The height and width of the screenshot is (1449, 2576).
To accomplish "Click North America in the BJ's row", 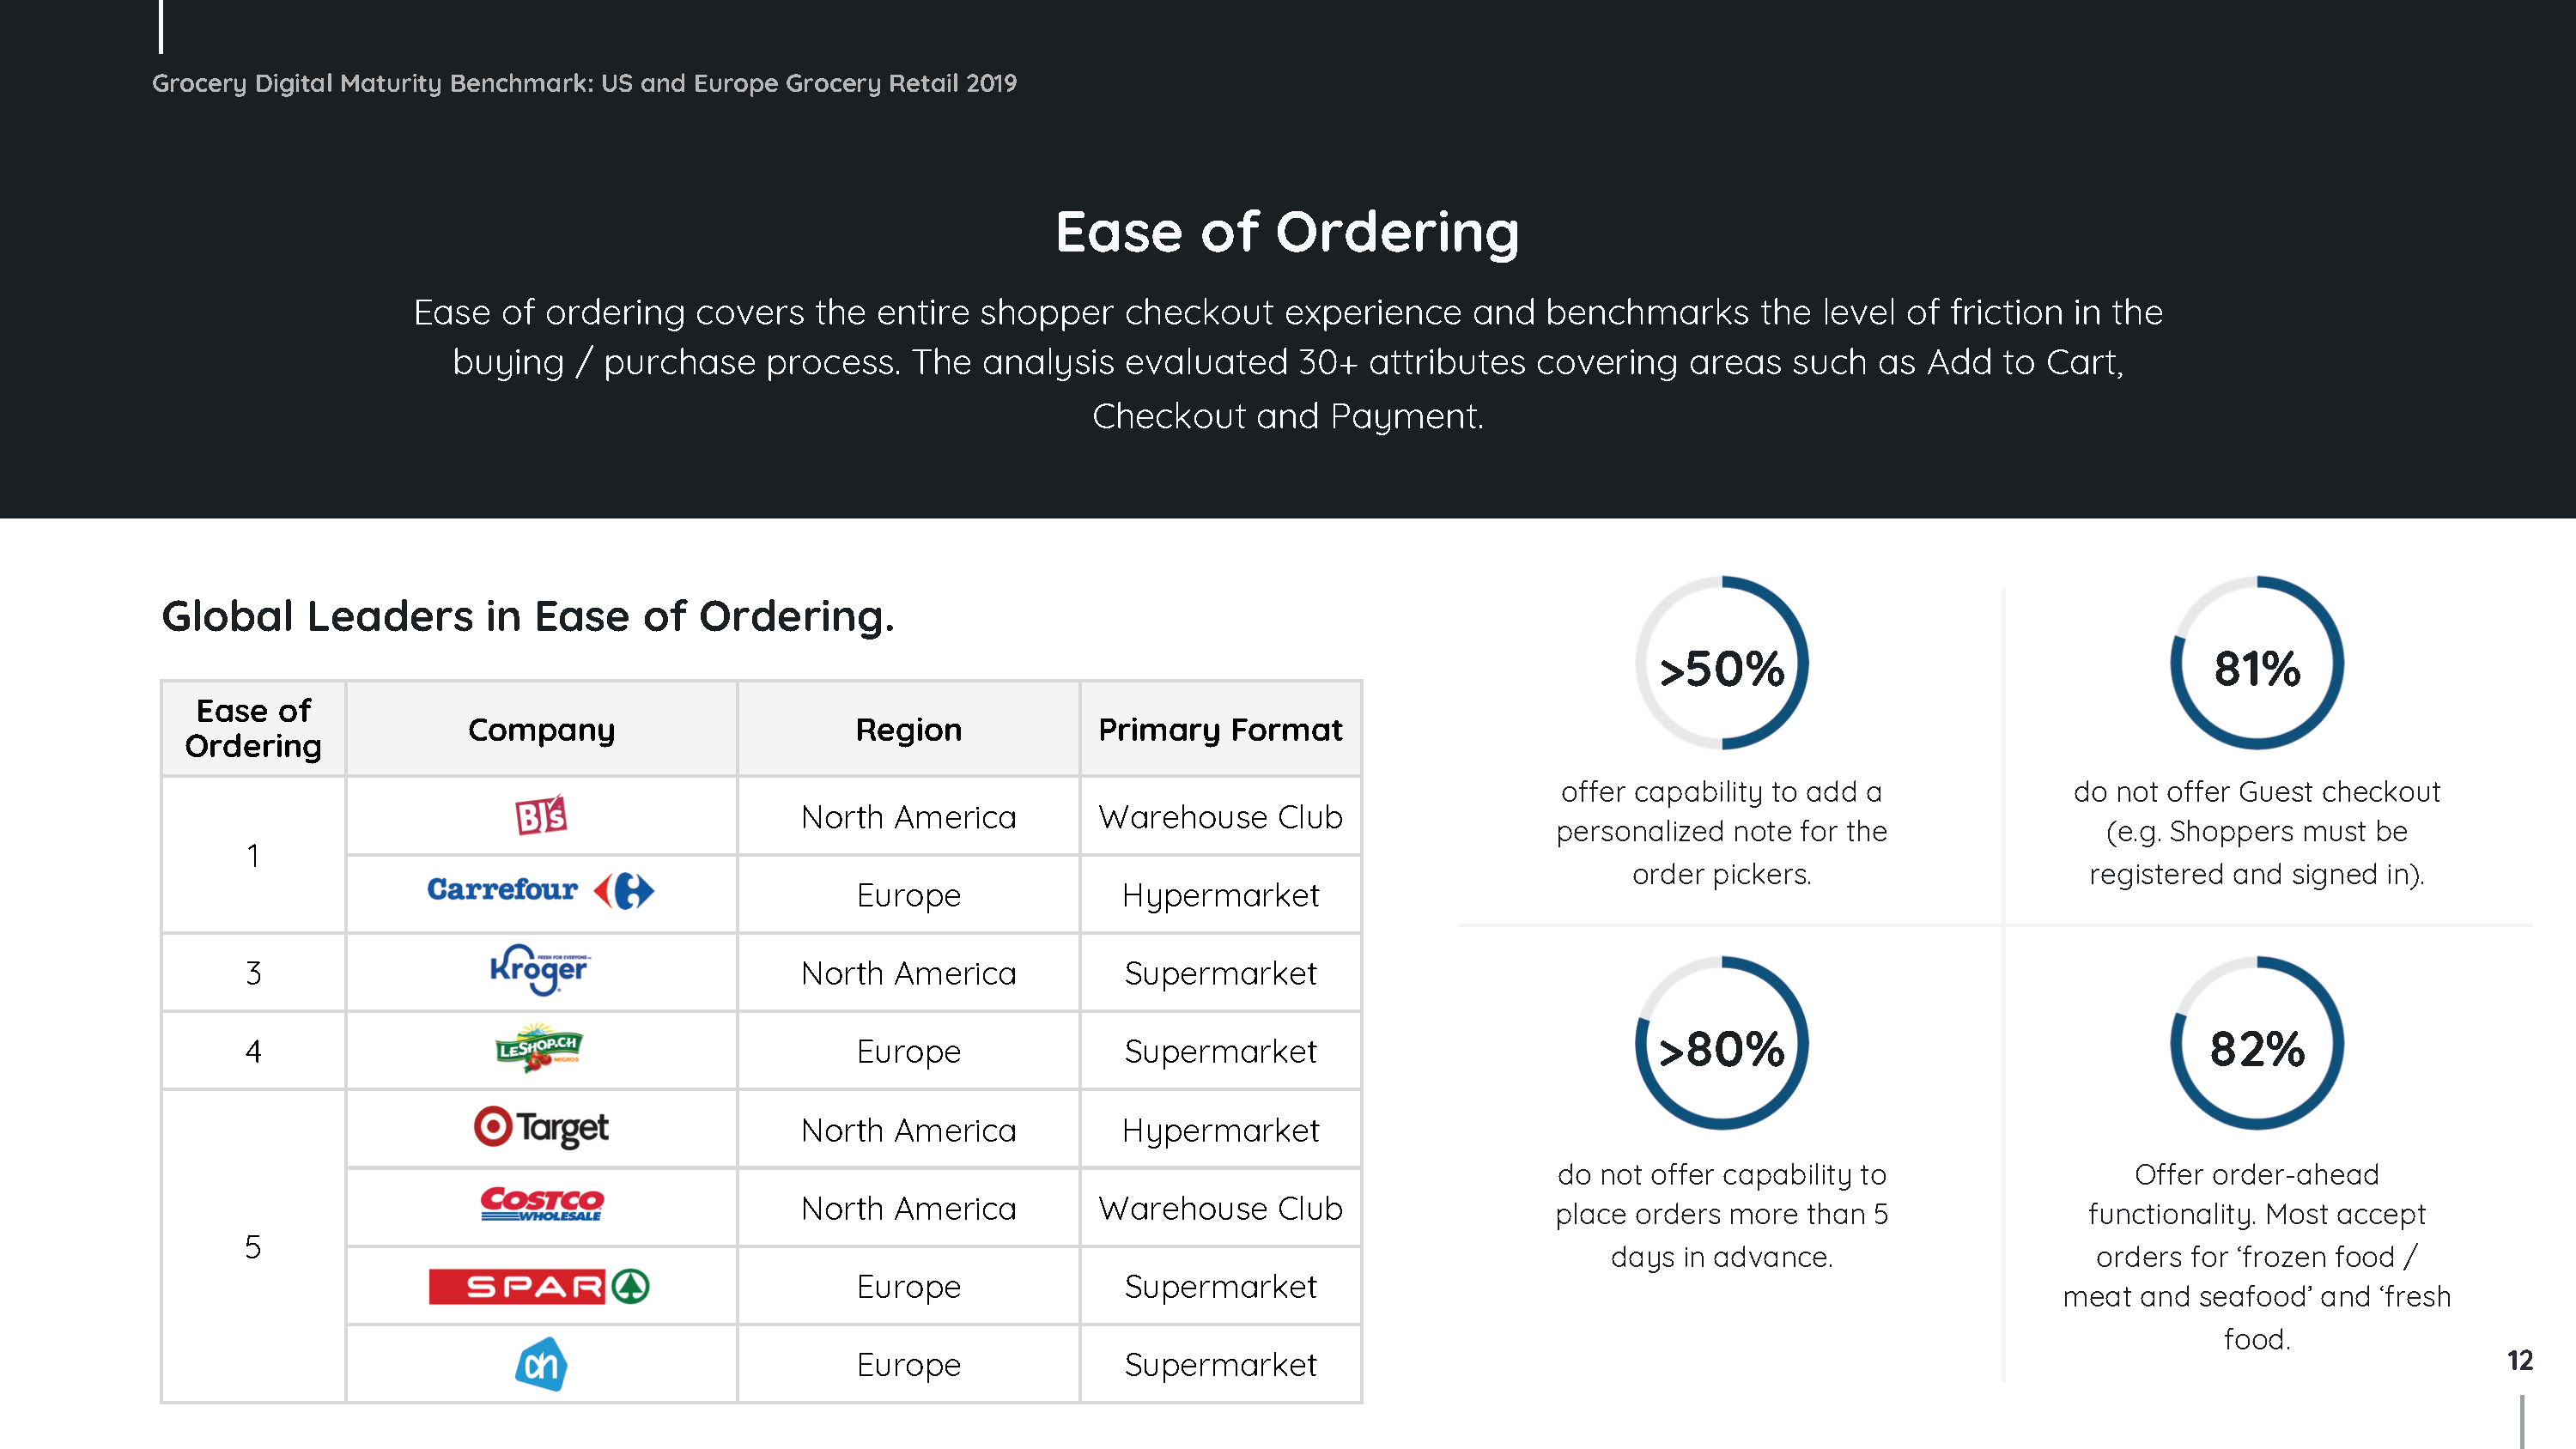I will click(908, 817).
